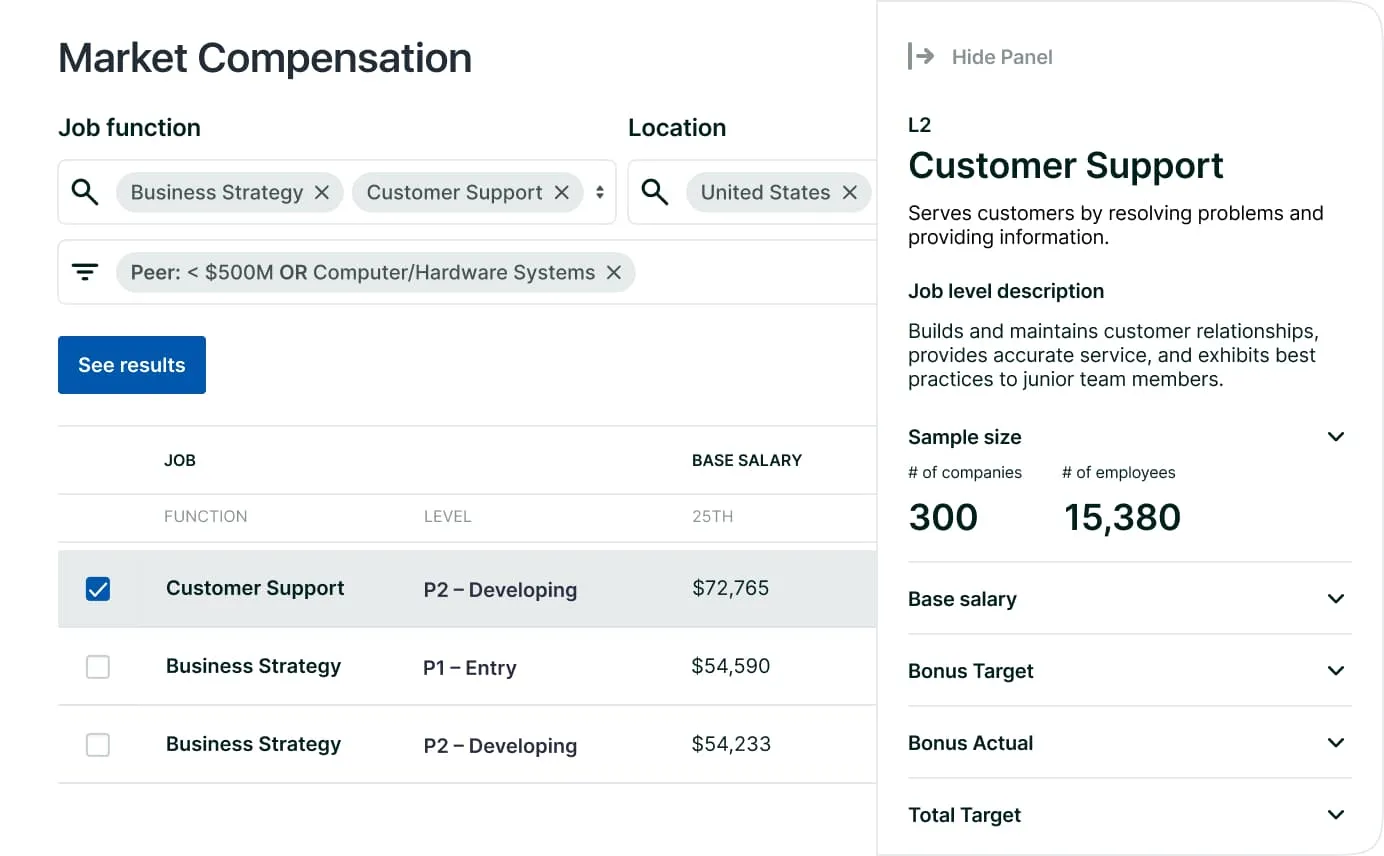
Task: Expand the Total Target section
Action: pos(1336,815)
